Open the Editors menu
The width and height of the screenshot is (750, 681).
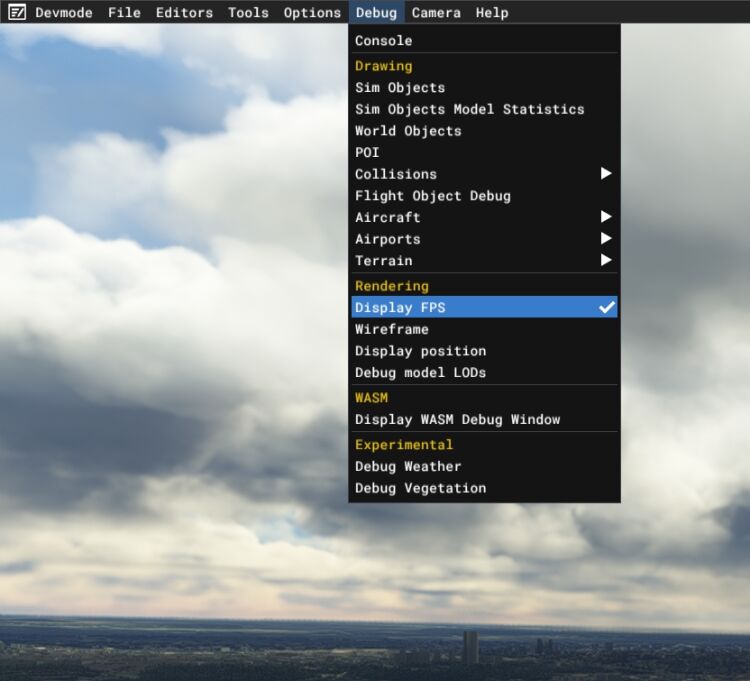pyautogui.click(x=184, y=13)
